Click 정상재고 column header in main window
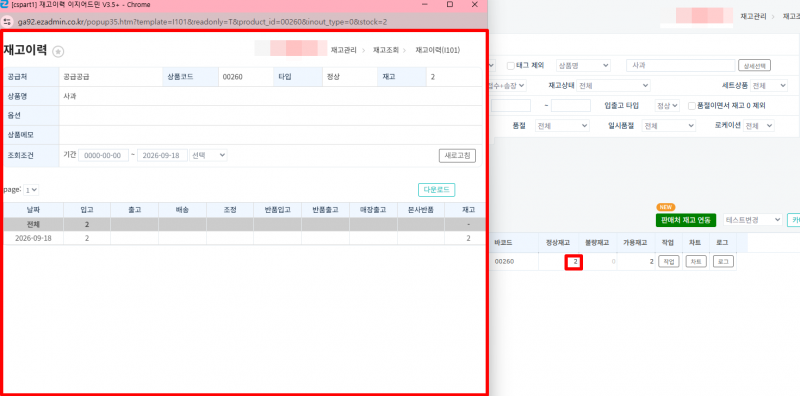Viewport: 800px width, 396px height. click(557, 243)
